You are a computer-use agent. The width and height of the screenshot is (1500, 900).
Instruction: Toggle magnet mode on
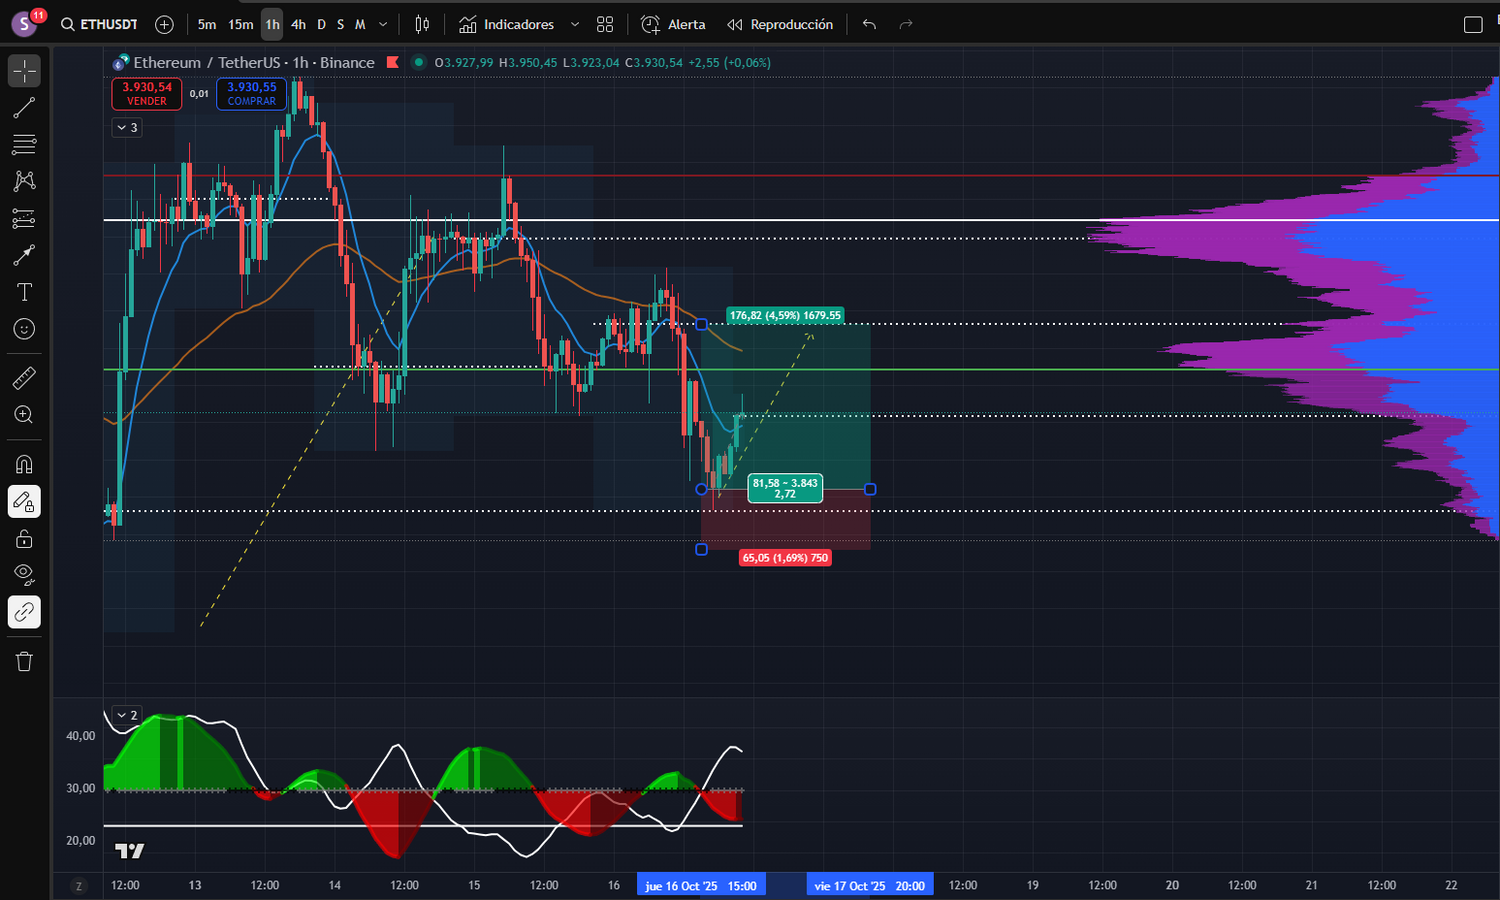pyautogui.click(x=24, y=464)
